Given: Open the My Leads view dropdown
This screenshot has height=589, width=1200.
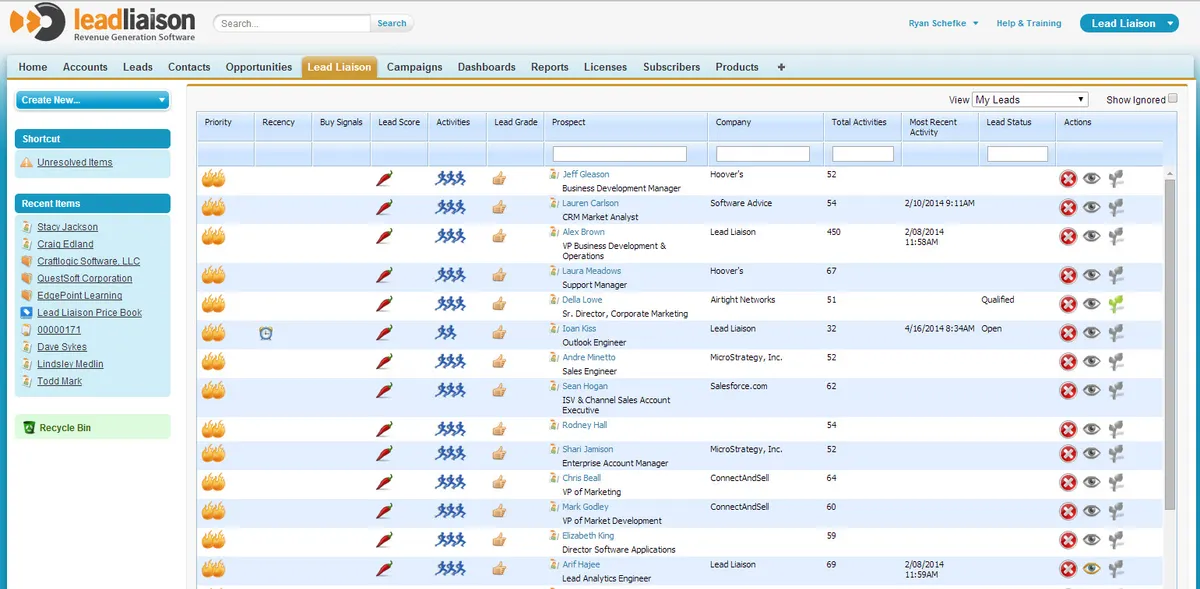Looking at the screenshot, I should [x=1030, y=100].
